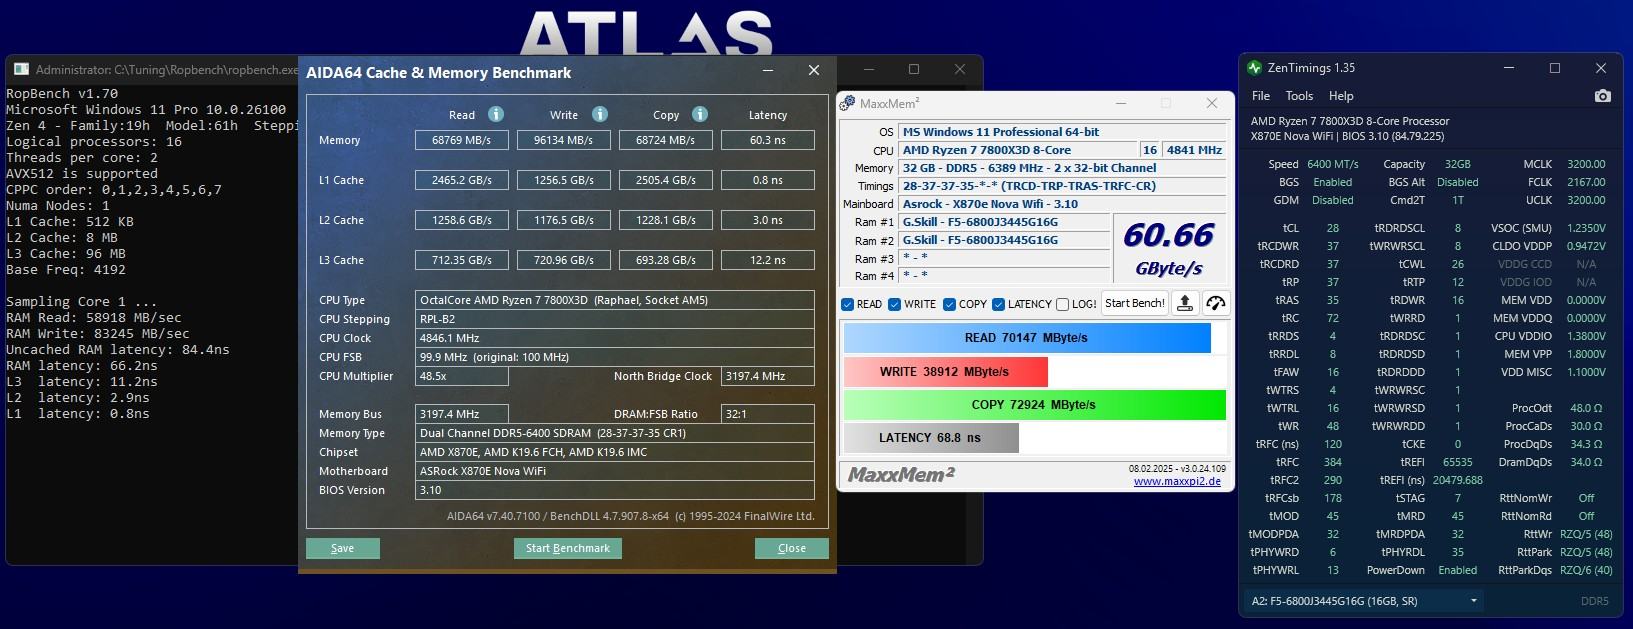Screen dimensions: 1633x629
Task: Click the DRAM:FSB Ratio 32:1 field
Action: 768,414
